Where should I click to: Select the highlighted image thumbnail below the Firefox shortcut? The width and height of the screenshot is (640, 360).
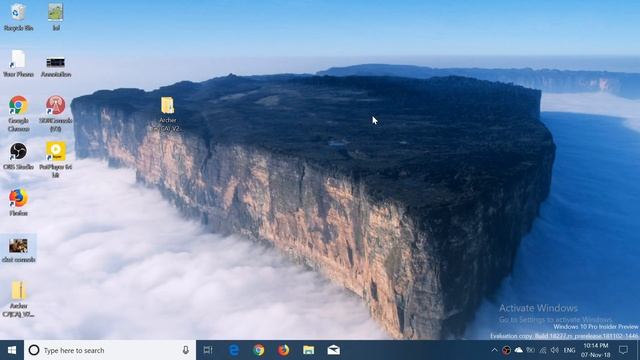point(18,249)
